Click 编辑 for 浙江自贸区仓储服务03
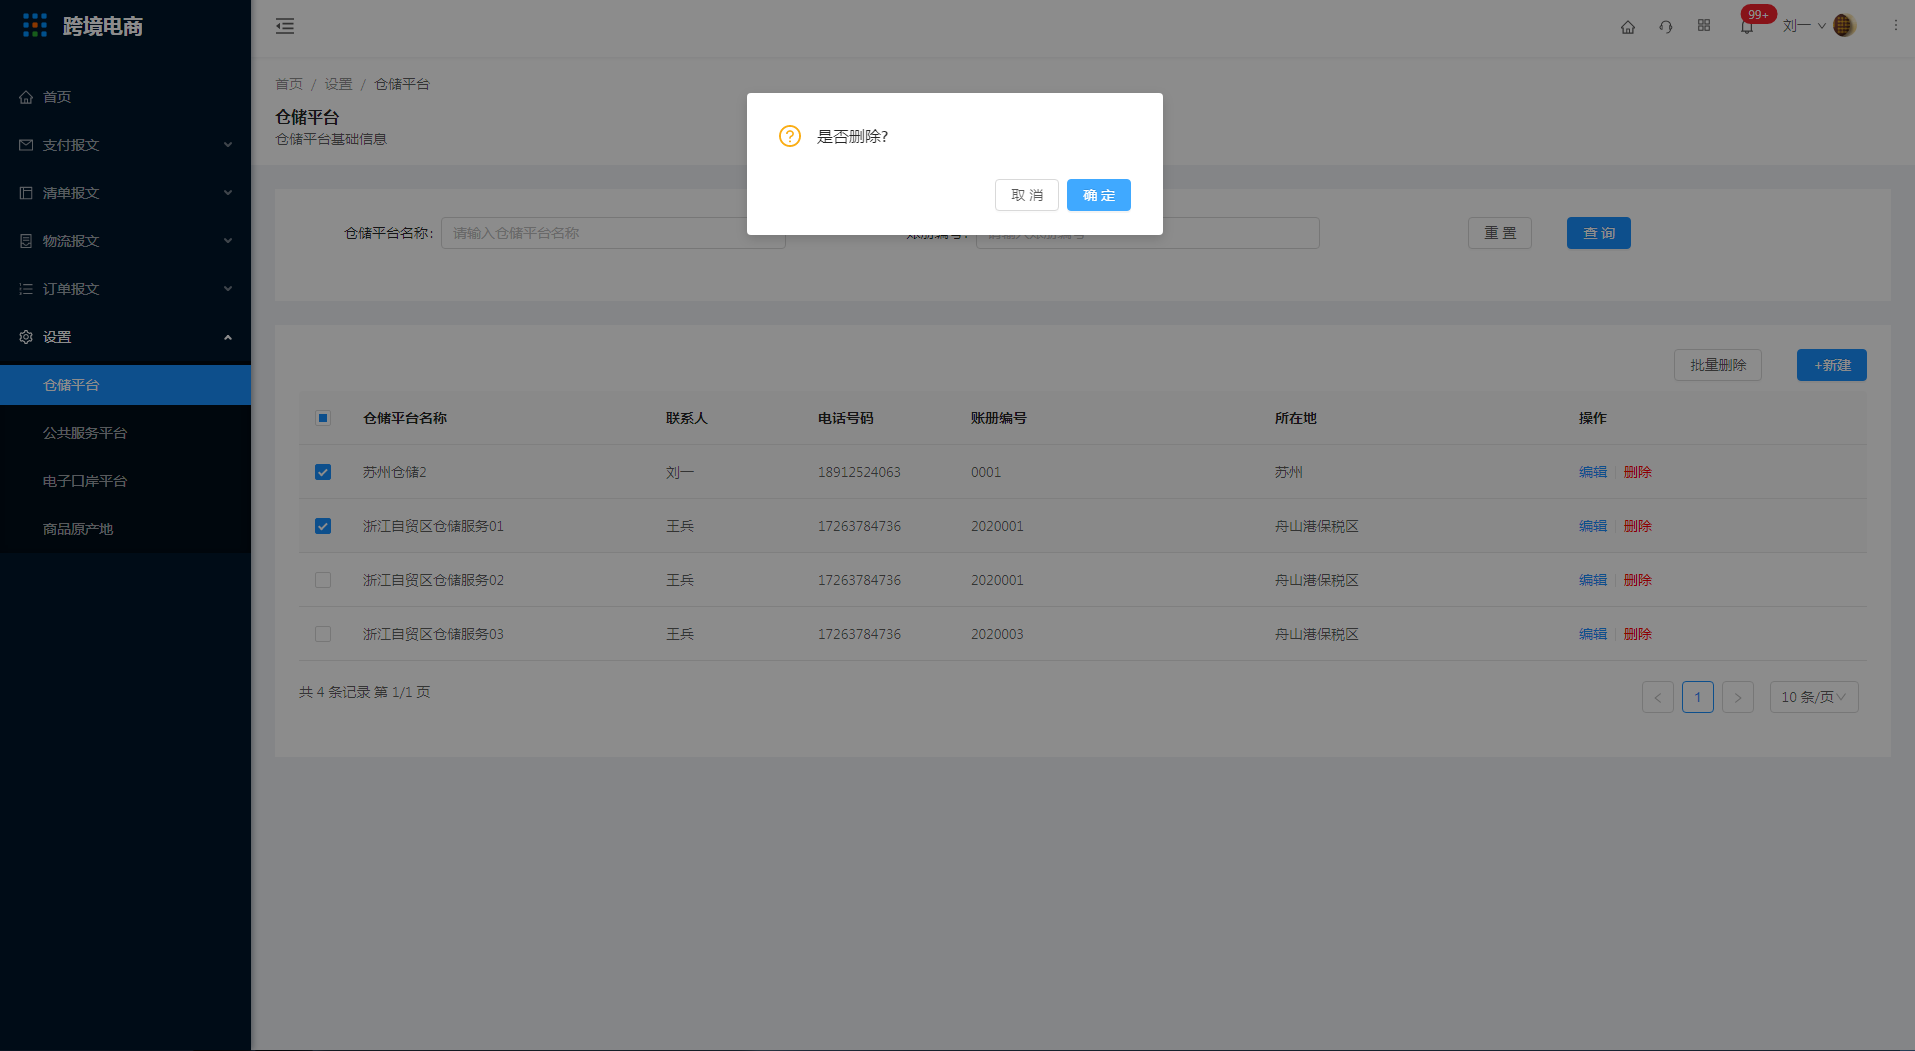This screenshot has height=1051, width=1915. [x=1593, y=634]
